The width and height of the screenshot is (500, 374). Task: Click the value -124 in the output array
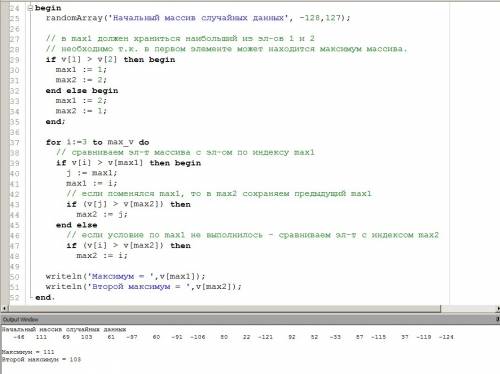click(446, 337)
